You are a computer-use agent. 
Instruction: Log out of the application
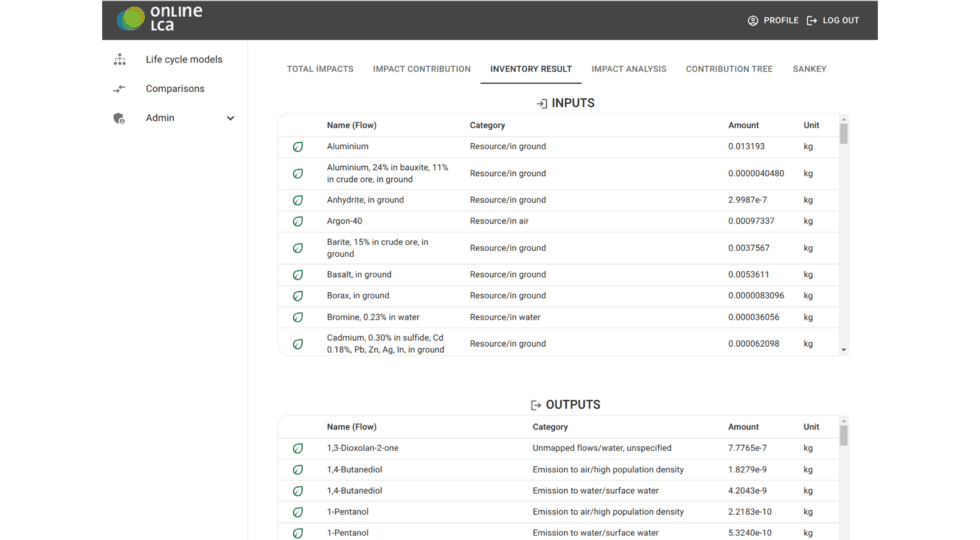click(833, 20)
